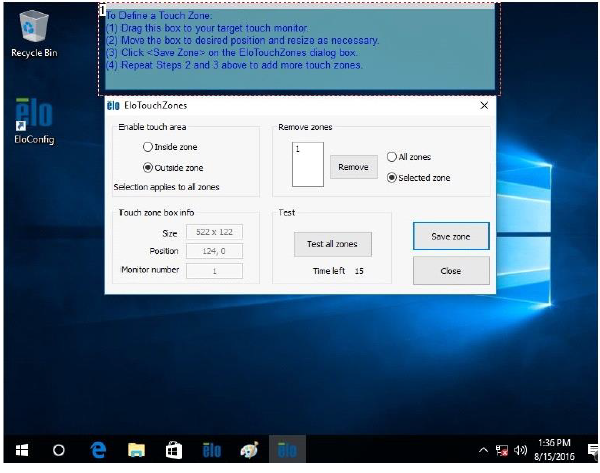Click the Test all zones button
This screenshot has width=600, height=473.
(333, 244)
